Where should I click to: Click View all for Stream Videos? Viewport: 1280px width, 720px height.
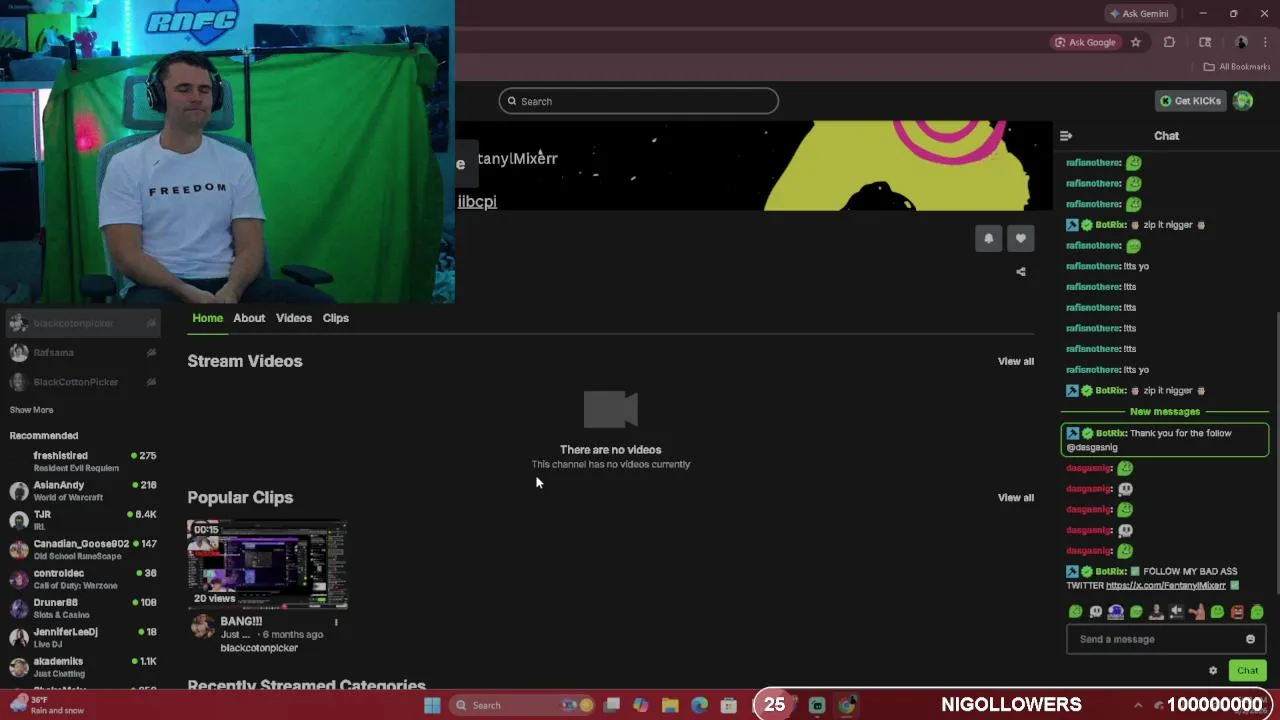[1015, 361]
